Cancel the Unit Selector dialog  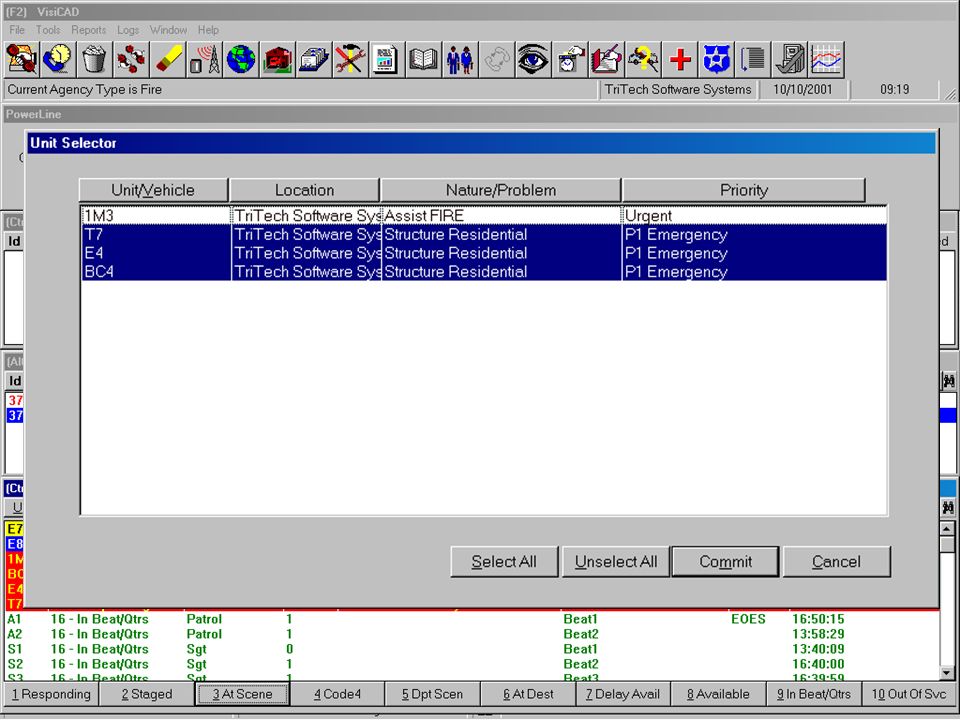point(836,561)
